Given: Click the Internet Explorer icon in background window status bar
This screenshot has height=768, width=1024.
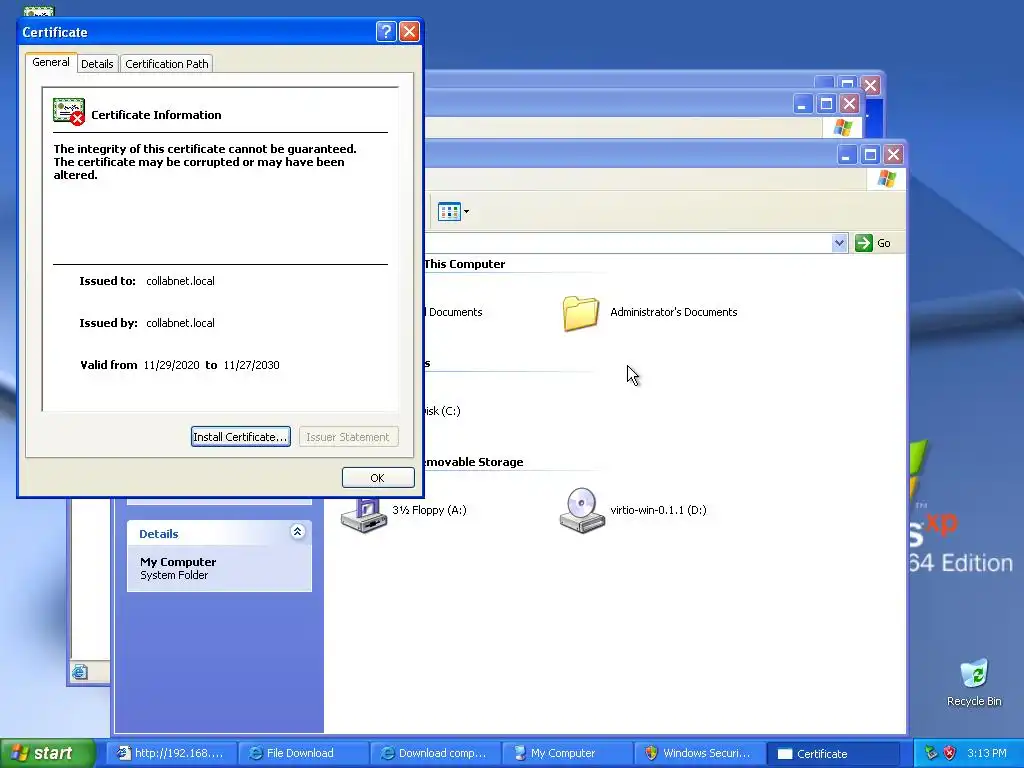Looking at the screenshot, I should click(80, 672).
